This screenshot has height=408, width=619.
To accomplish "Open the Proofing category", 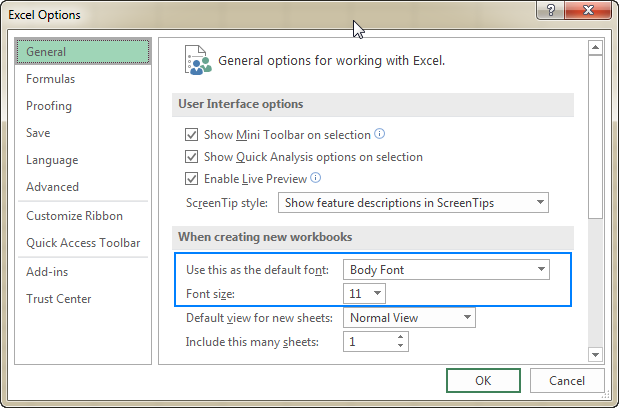I will 83,106.
